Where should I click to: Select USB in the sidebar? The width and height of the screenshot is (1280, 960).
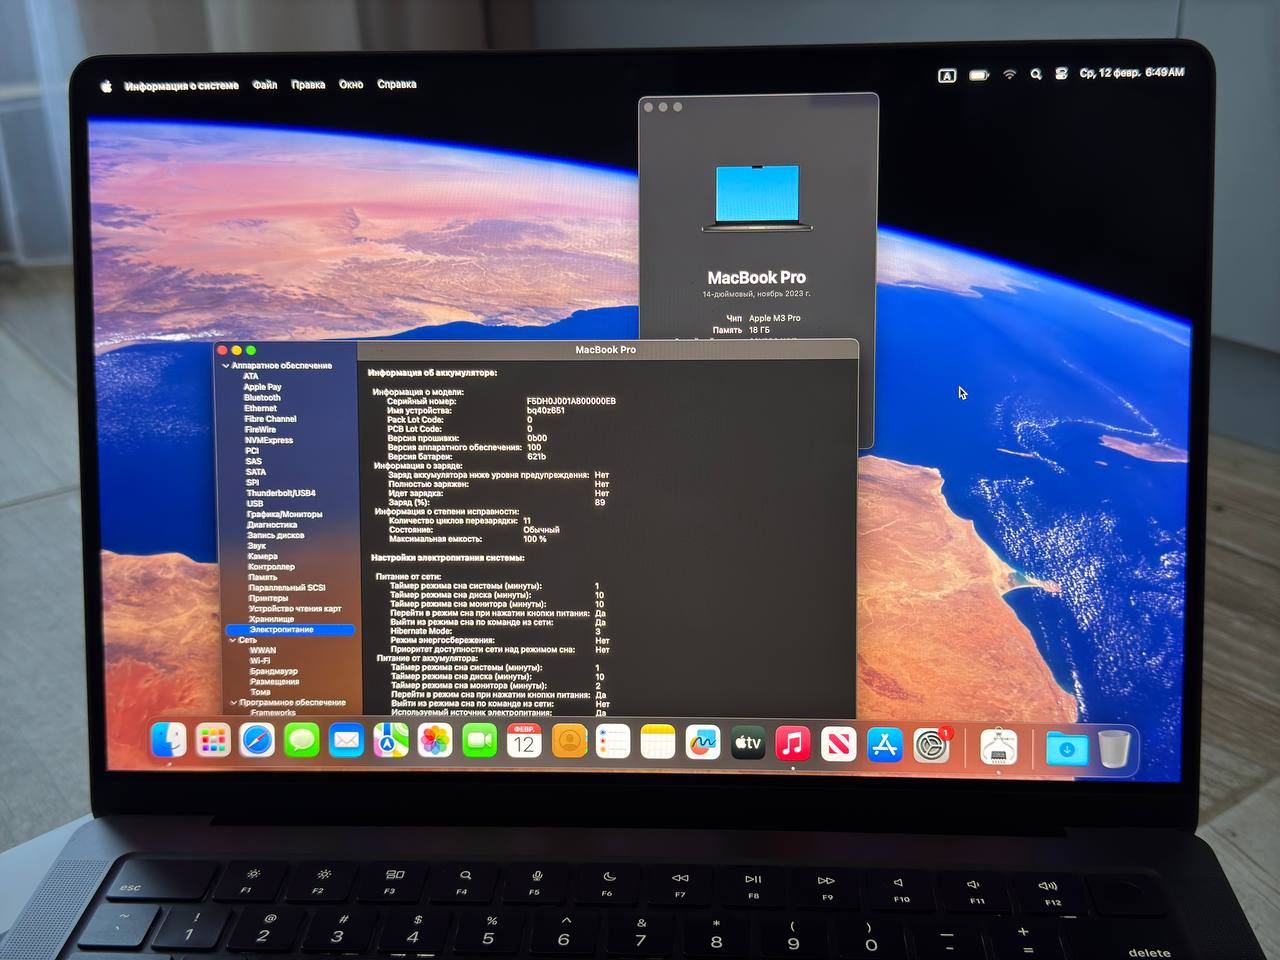(x=255, y=504)
